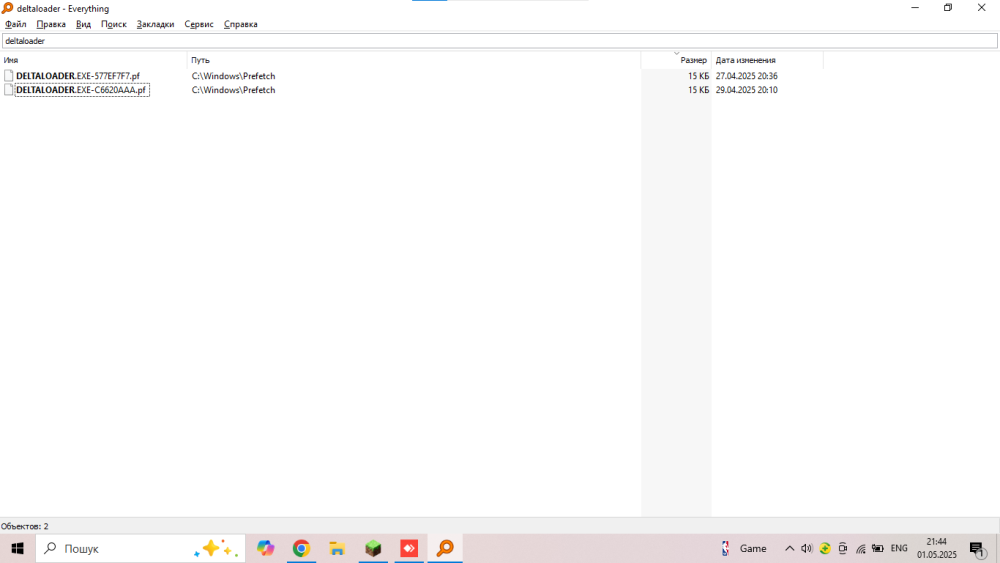1000x563 pixels.
Task: Click the Meet Now camera tray icon
Action: (x=842, y=548)
